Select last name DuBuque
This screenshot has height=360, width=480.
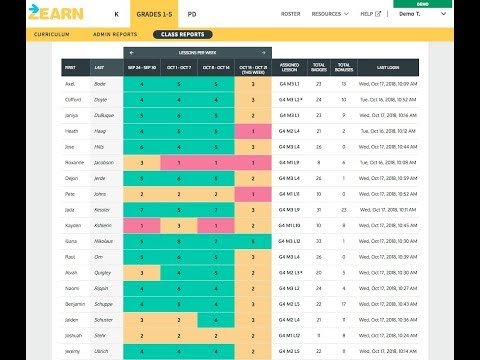click(104, 115)
